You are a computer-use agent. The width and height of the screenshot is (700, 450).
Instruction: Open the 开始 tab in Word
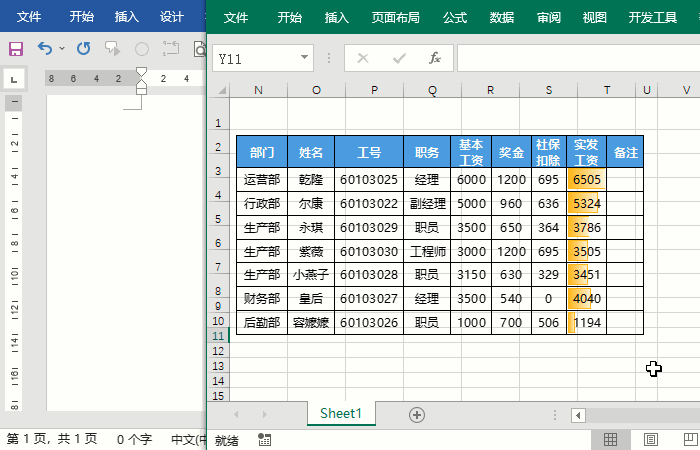pos(82,17)
